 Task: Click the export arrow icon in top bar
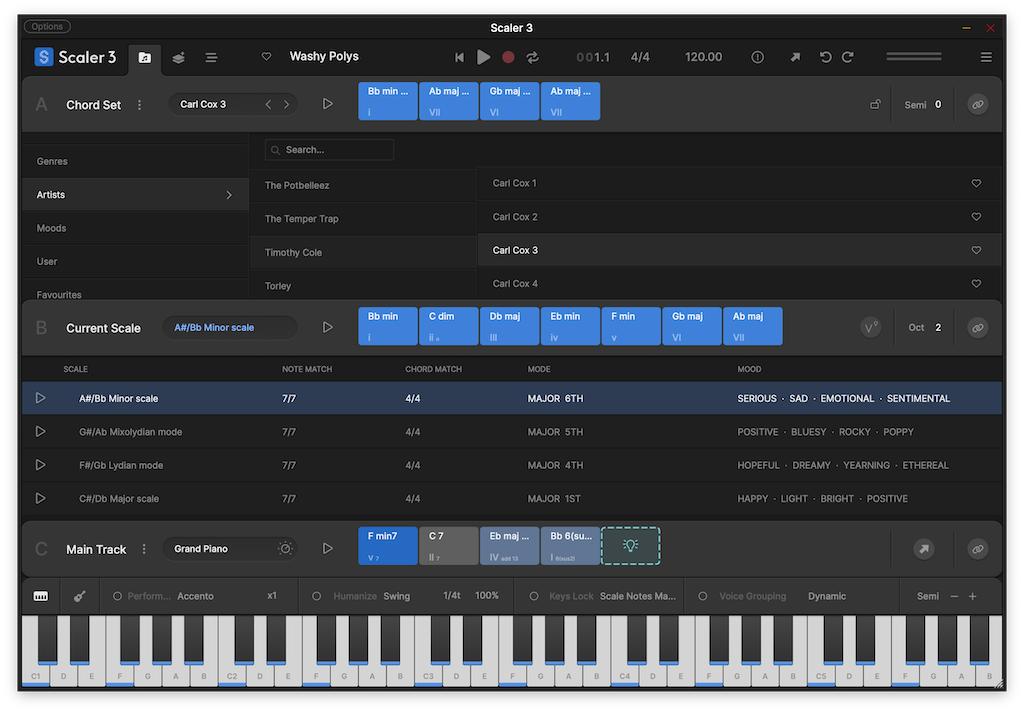[x=795, y=57]
